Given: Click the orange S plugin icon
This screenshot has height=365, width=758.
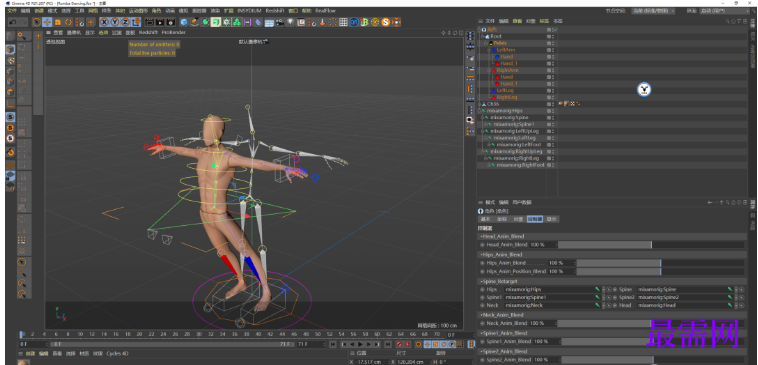Looking at the screenshot, I should tap(386, 22).
